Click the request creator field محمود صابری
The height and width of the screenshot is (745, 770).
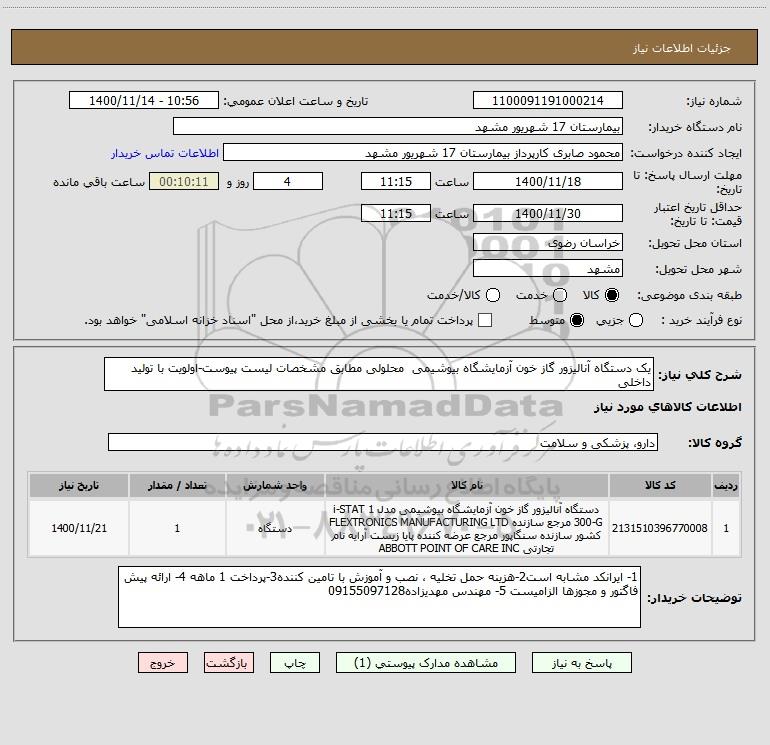pos(423,153)
